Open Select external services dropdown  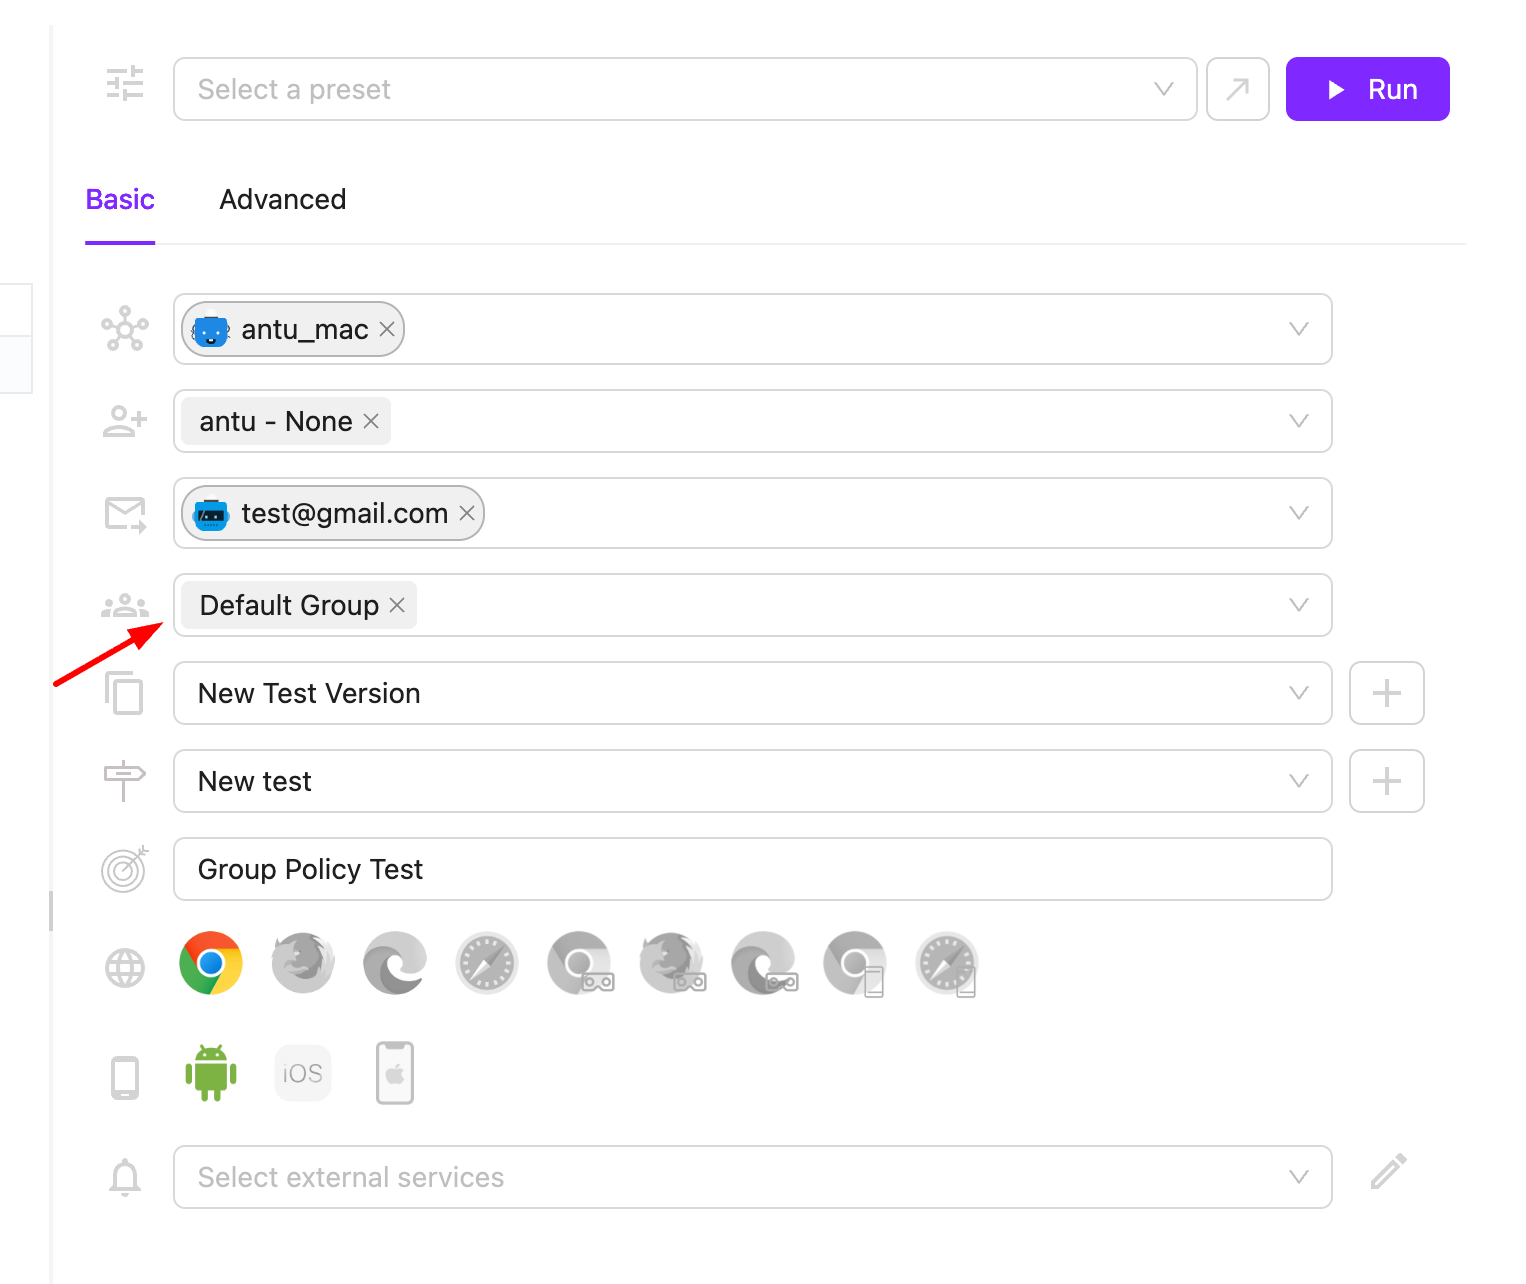(752, 1177)
